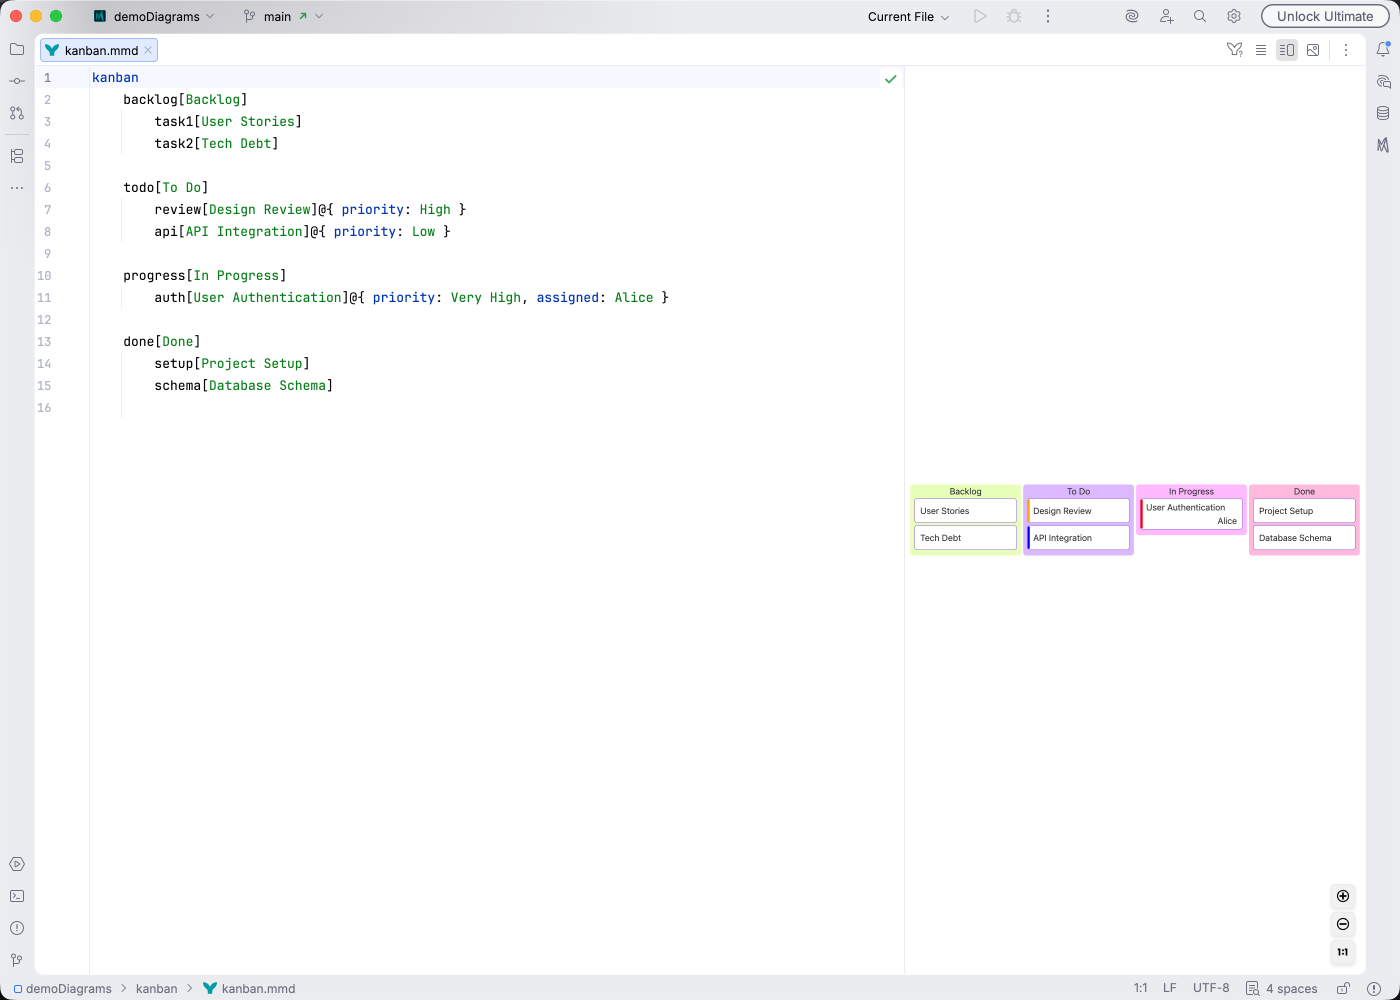This screenshot has height=1000, width=1400.
Task: Open the Project tool window folder icon
Action: coord(16,49)
